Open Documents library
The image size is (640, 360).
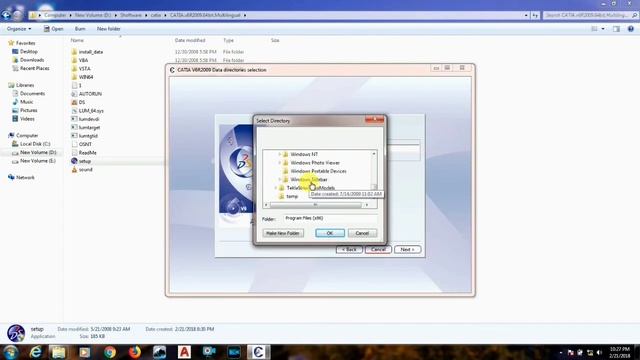tap(32, 93)
